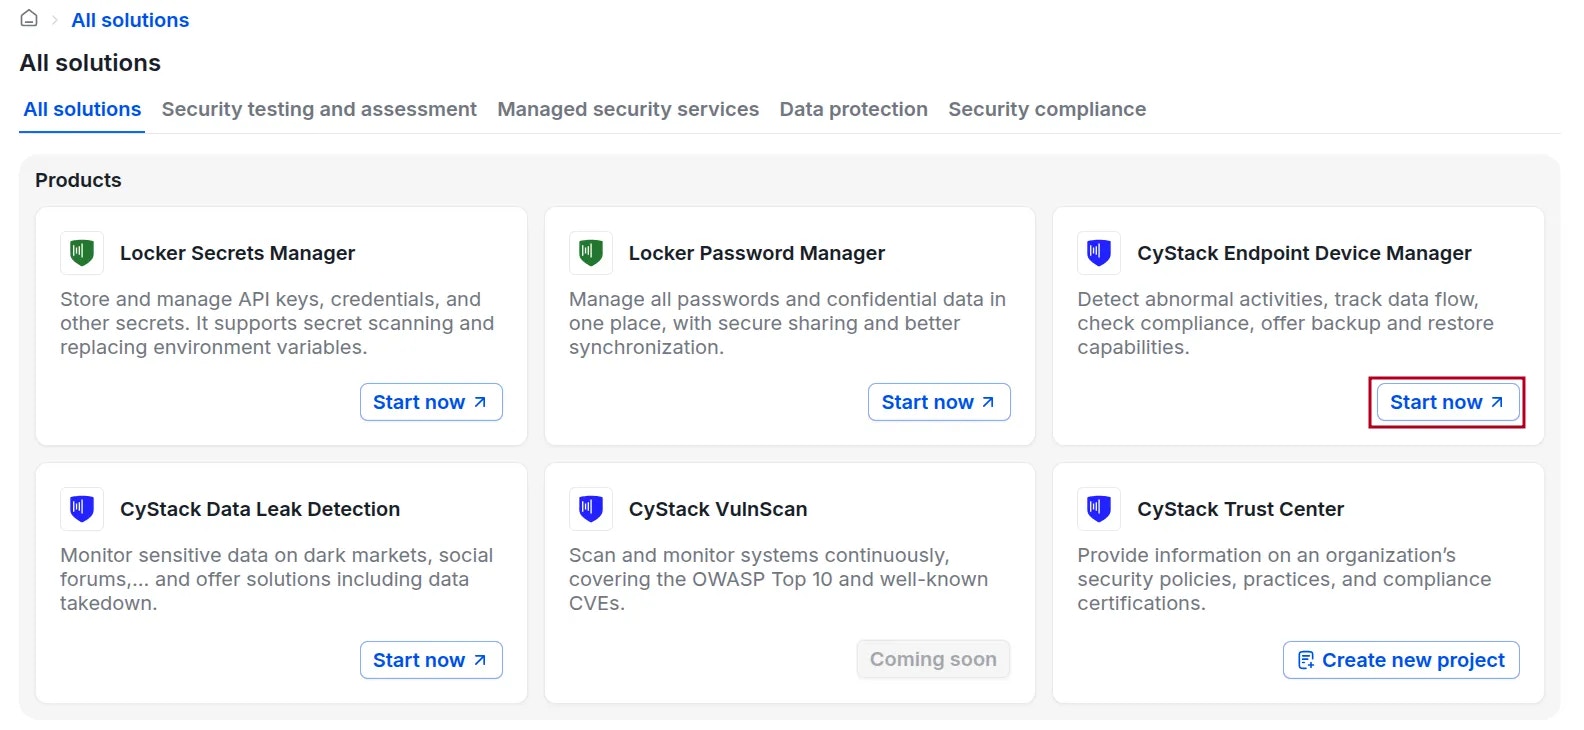Click the CyStack Endpoint Device Manager icon
Image resolution: width=1584 pixels, height=730 pixels.
1099,253
